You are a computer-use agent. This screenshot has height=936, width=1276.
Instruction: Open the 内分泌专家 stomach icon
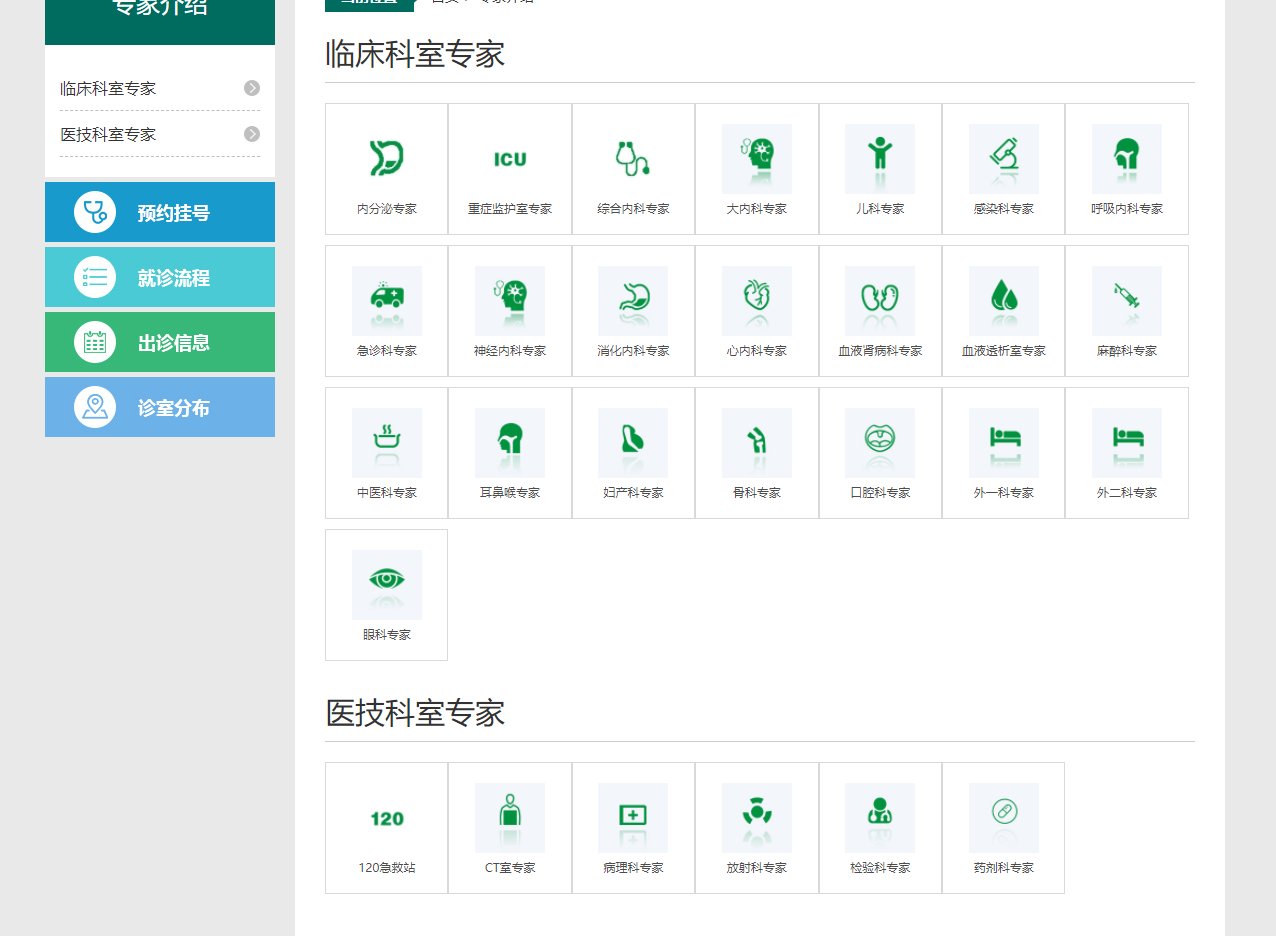coord(386,158)
